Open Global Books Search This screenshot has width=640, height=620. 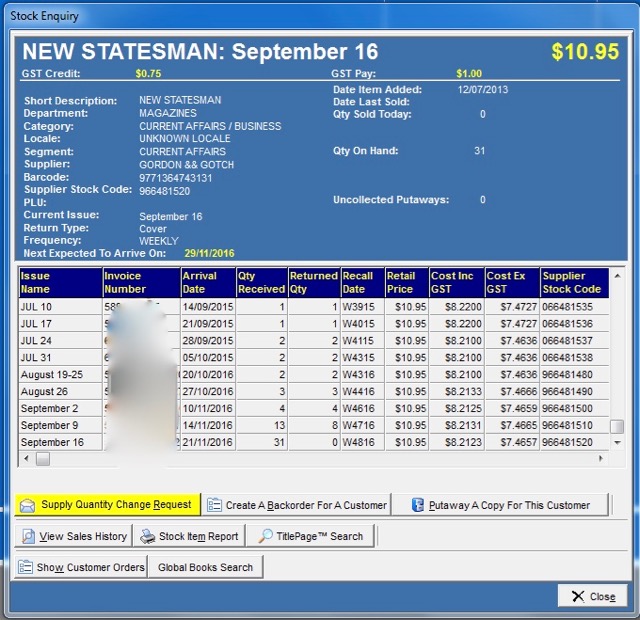click(x=205, y=567)
